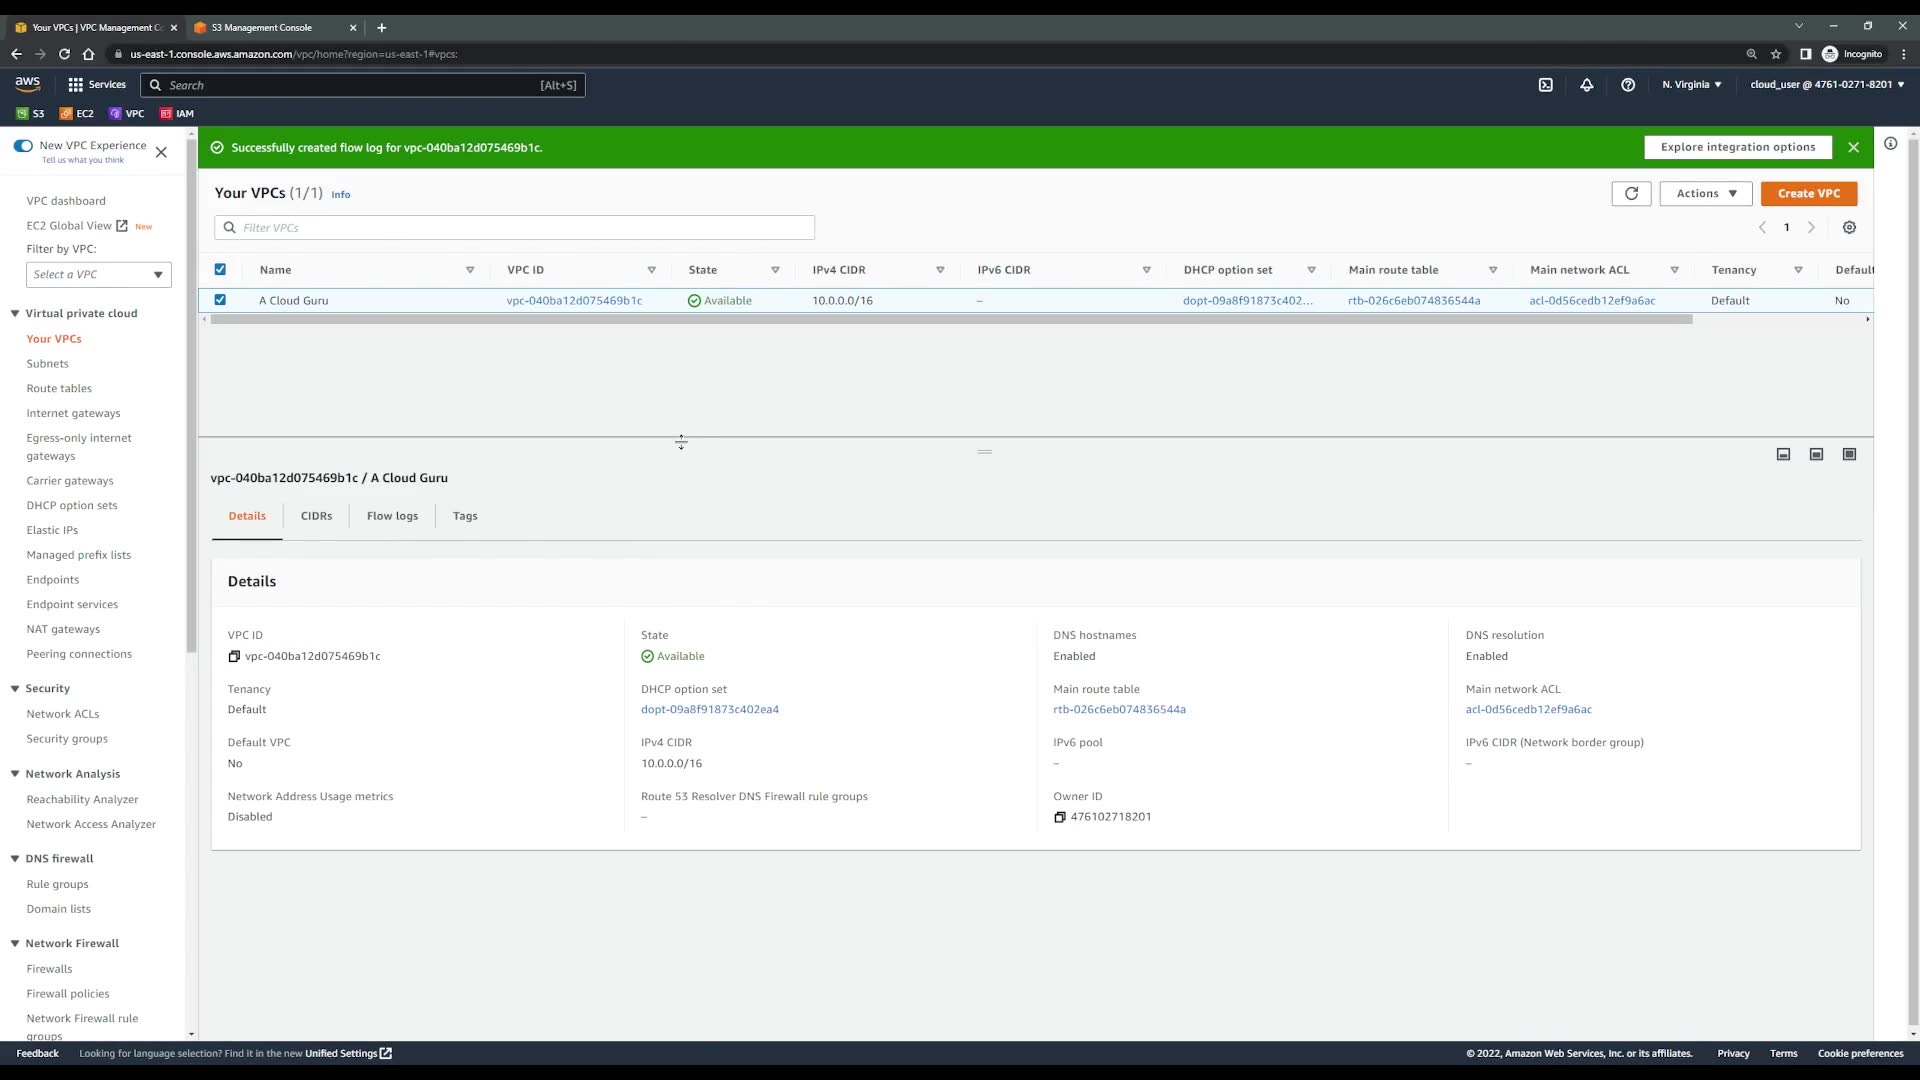Image resolution: width=1920 pixels, height=1080 pixels.
Task: Click the Create VPC button
Action: point(1808,194)
